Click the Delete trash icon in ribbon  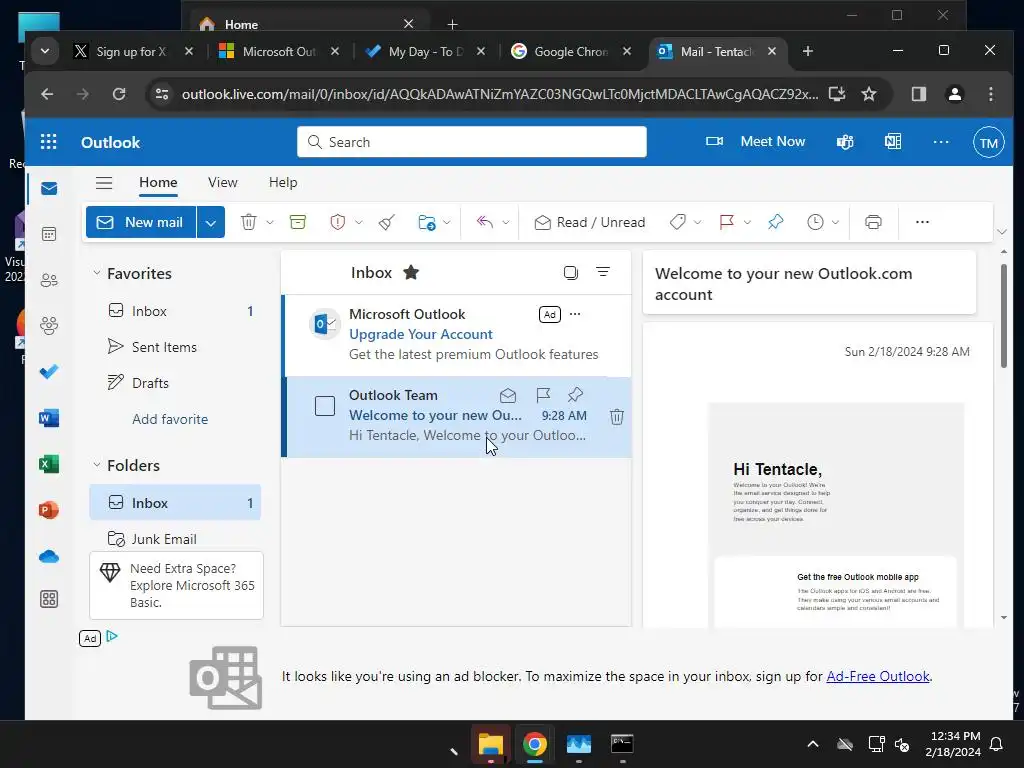249,222
